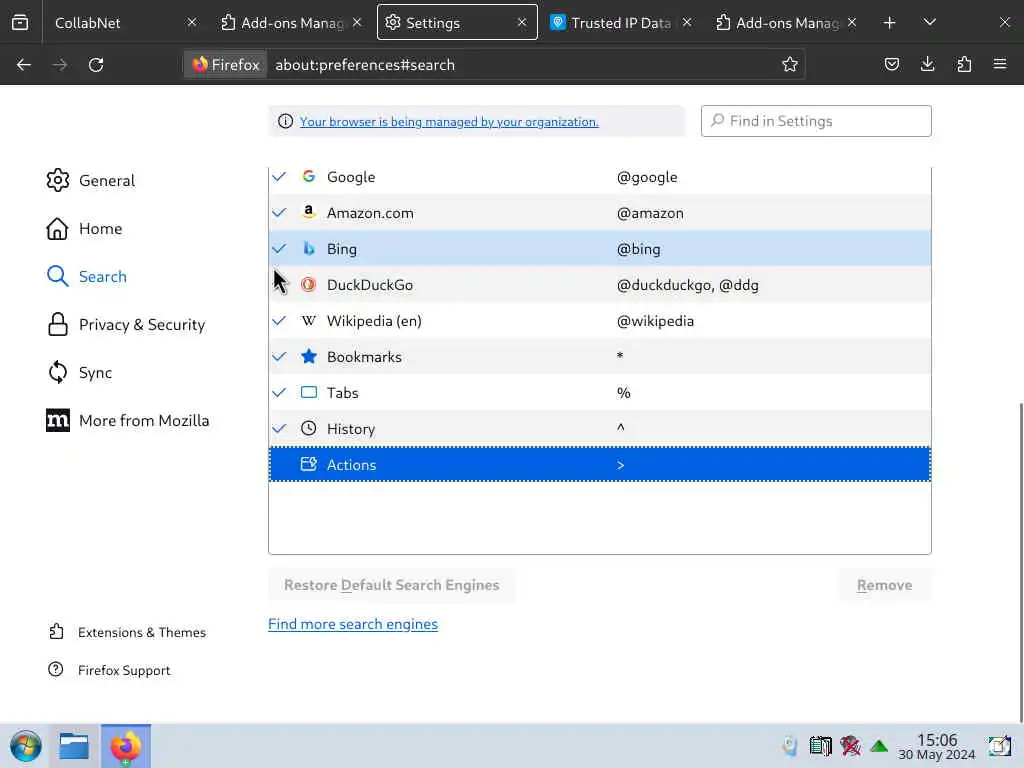
Task: Click the Actions row icon
Action: 309,464
